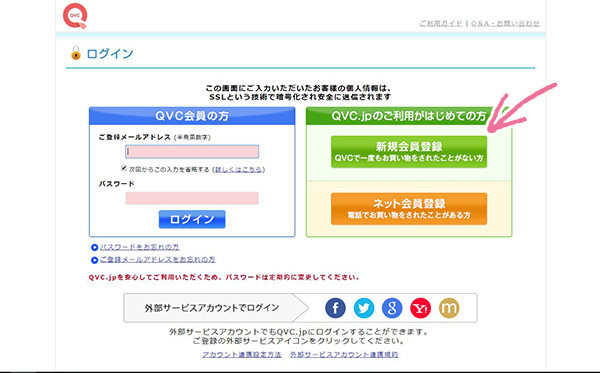This screenshot has width=600, height=373.
Task: Log in with mixi icon
Action: pos(448,308)
